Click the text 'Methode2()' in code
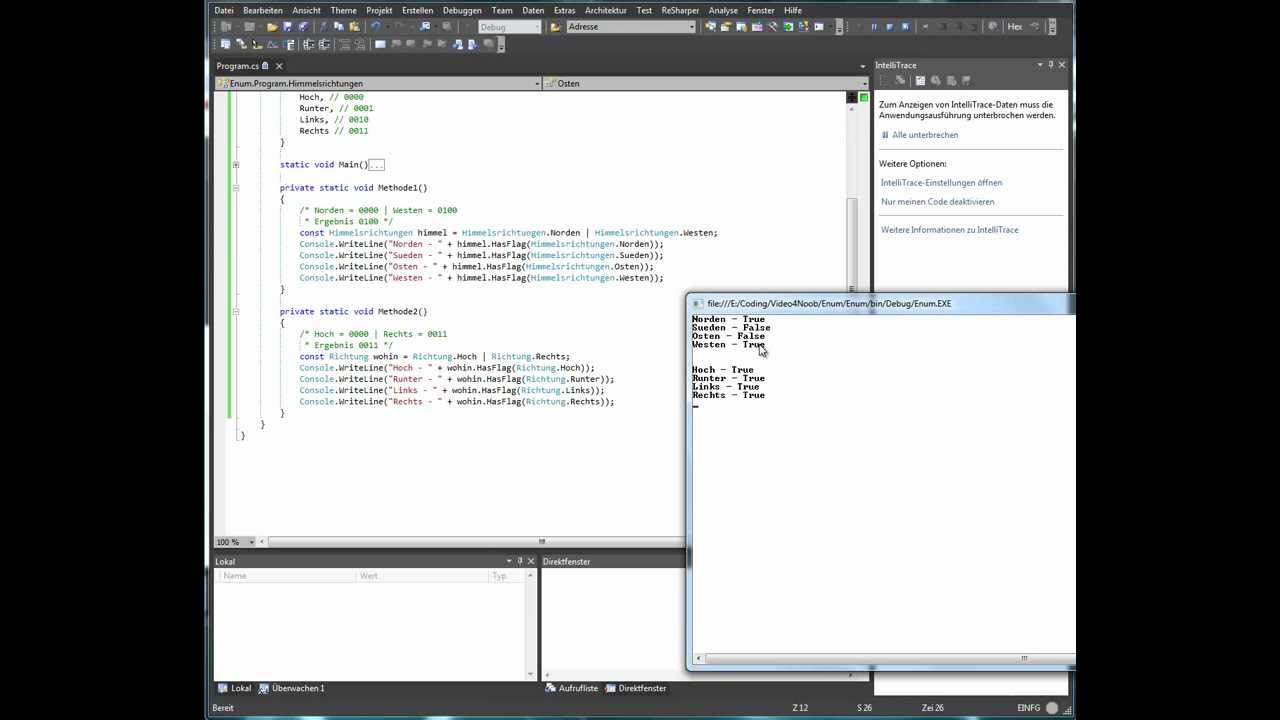The width and height of the screenshot is (1280, 720). (x=402, y=312)
